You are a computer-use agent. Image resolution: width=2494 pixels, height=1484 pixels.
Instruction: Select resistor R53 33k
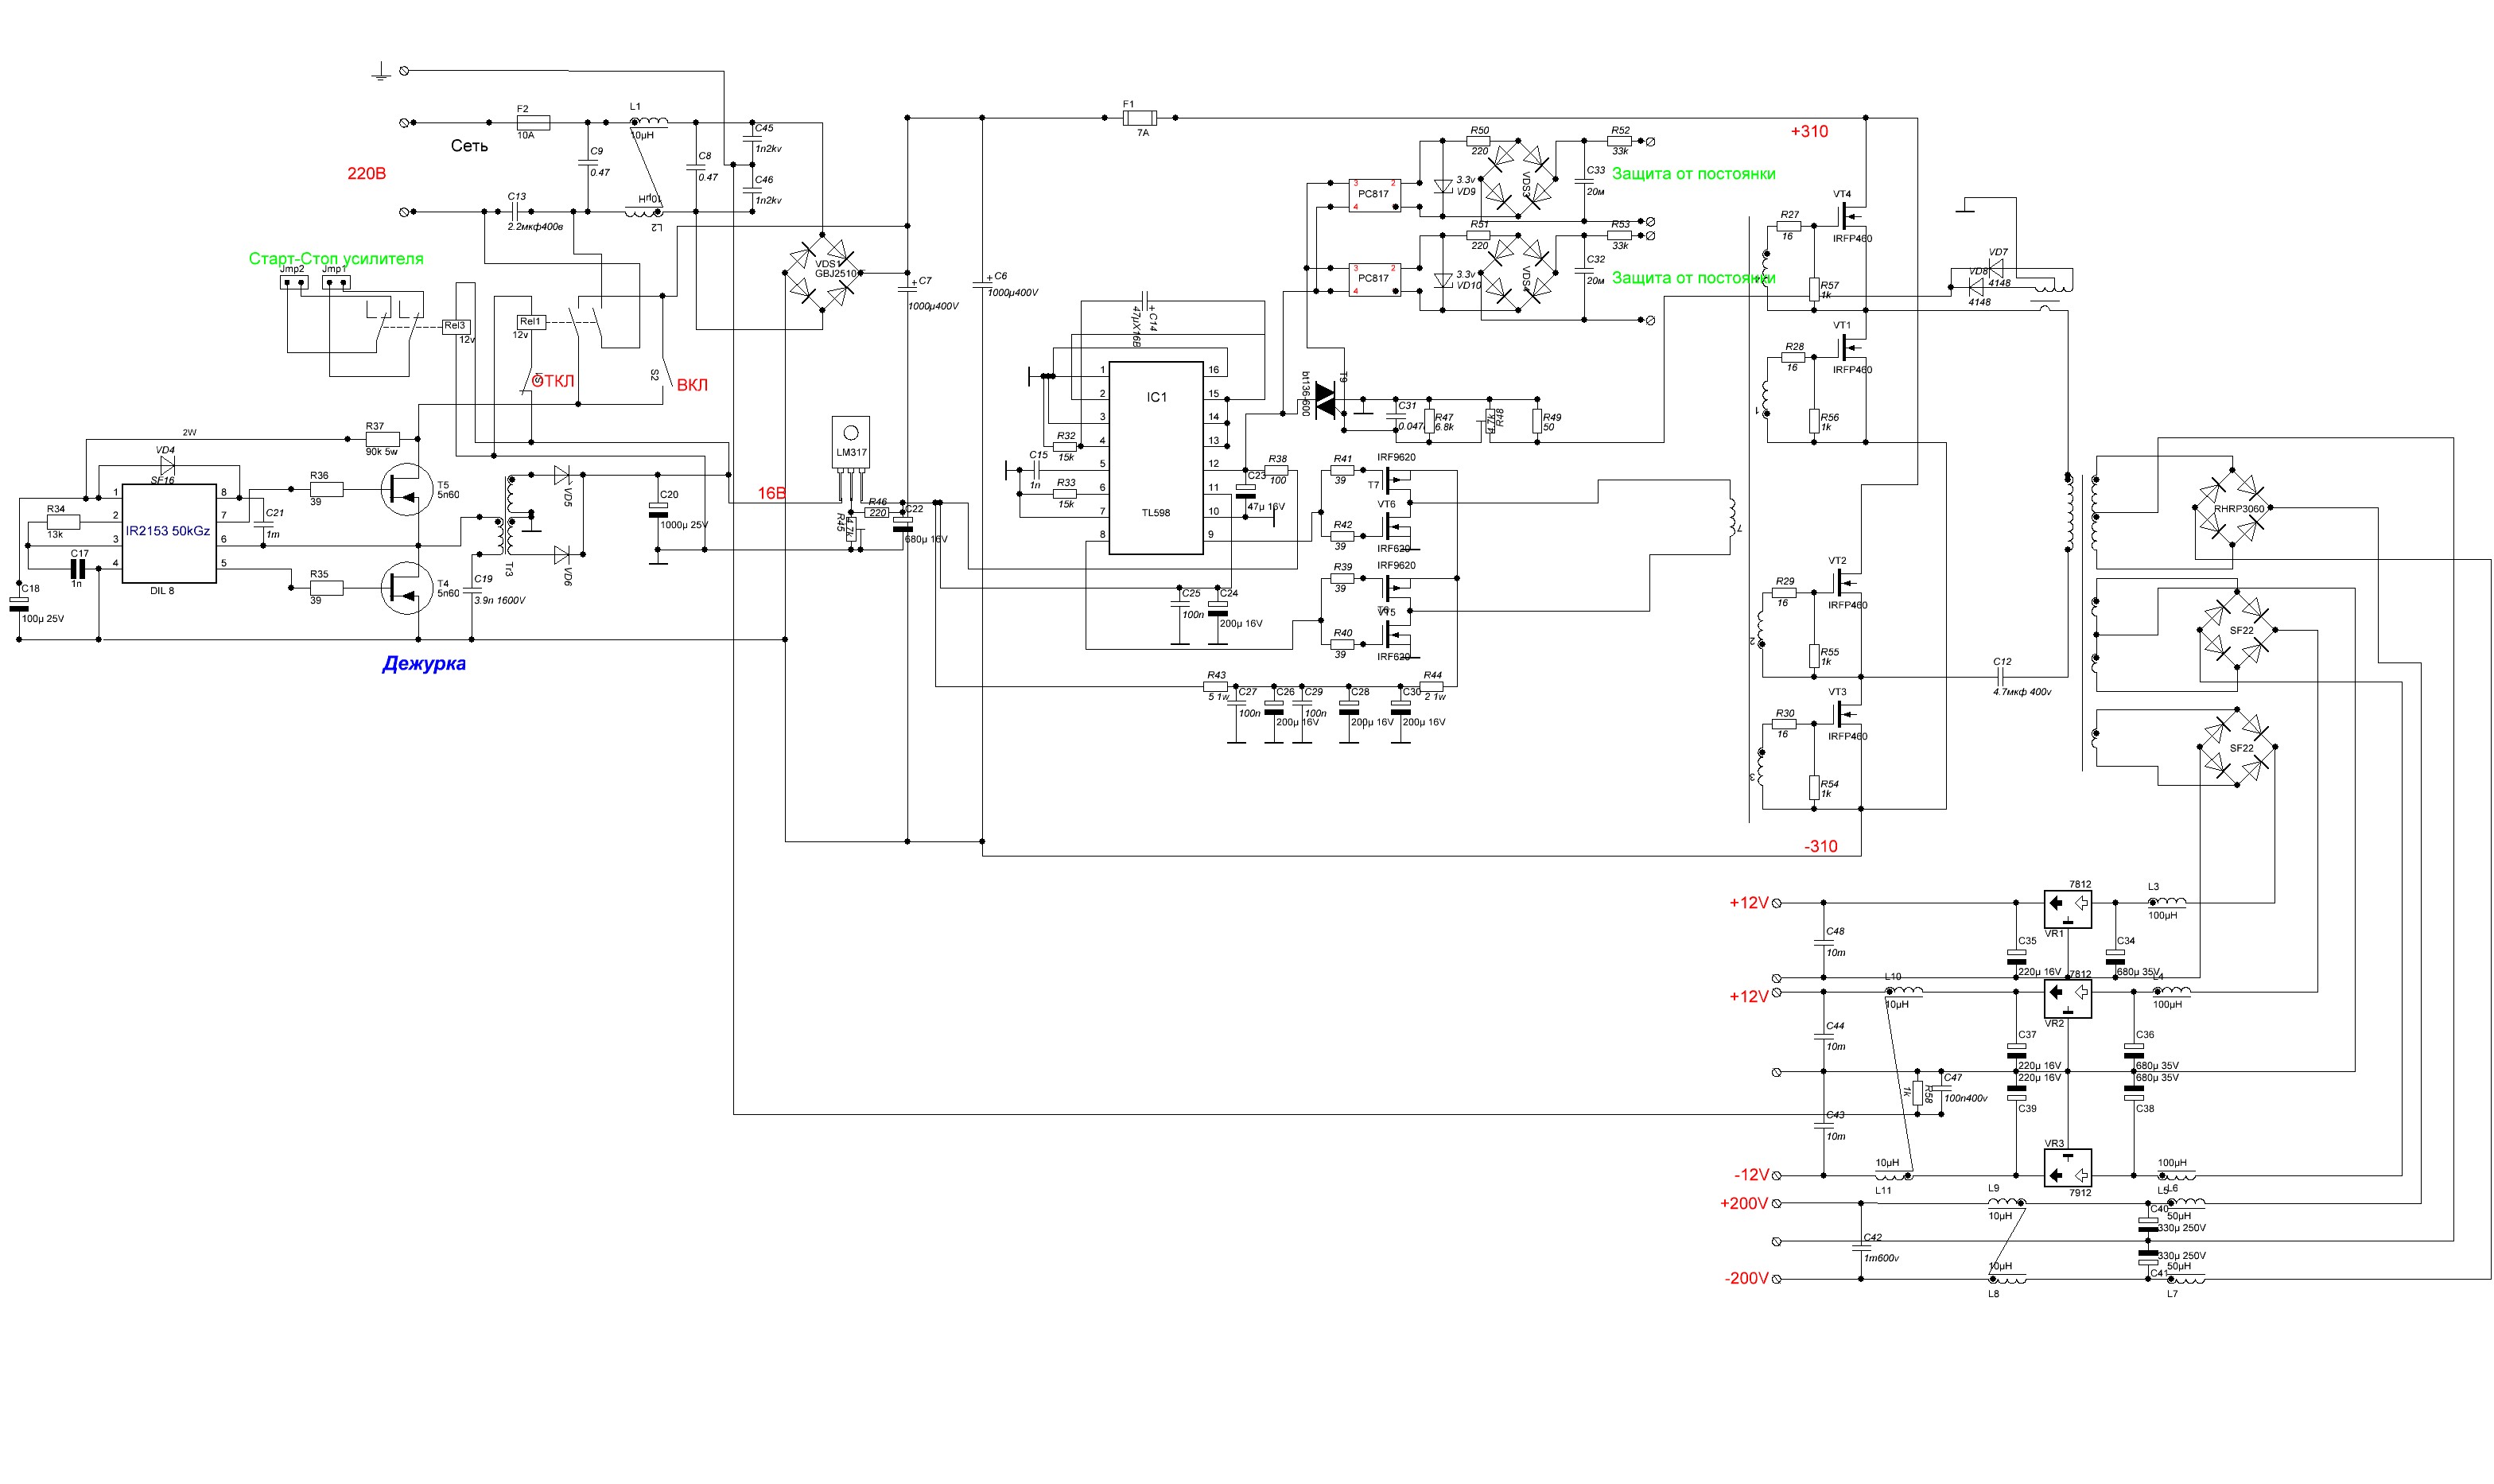coord(1619,236)
